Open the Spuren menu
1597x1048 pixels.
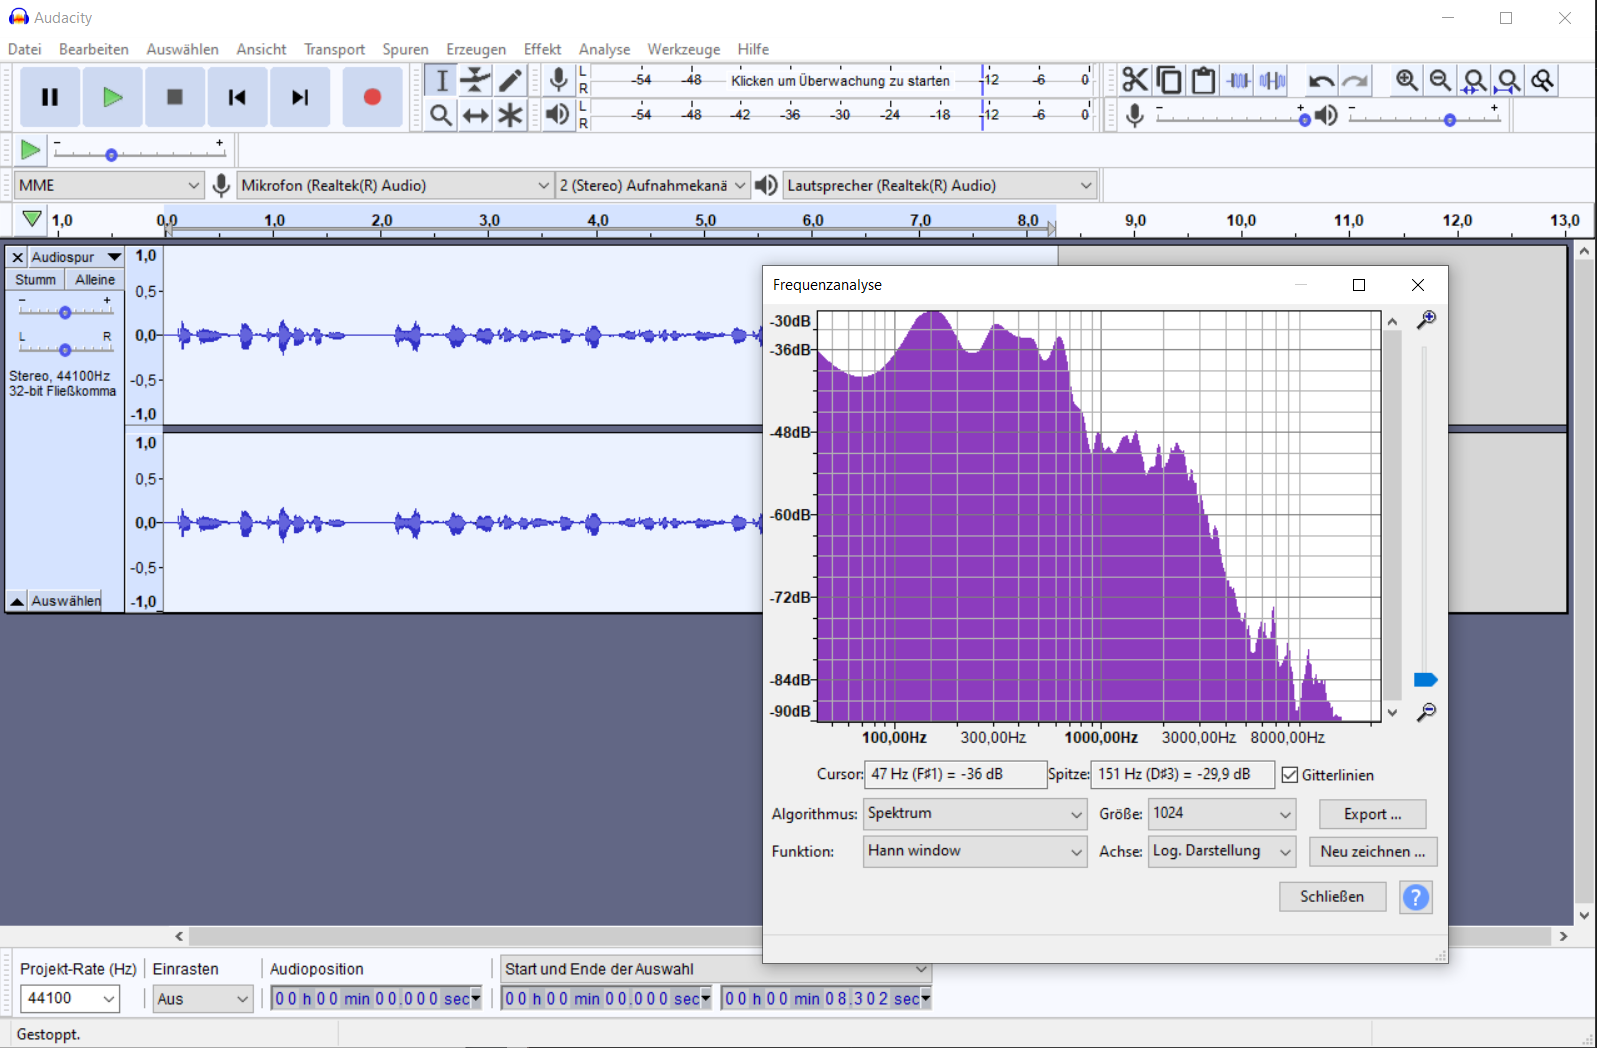coord(405,49)
